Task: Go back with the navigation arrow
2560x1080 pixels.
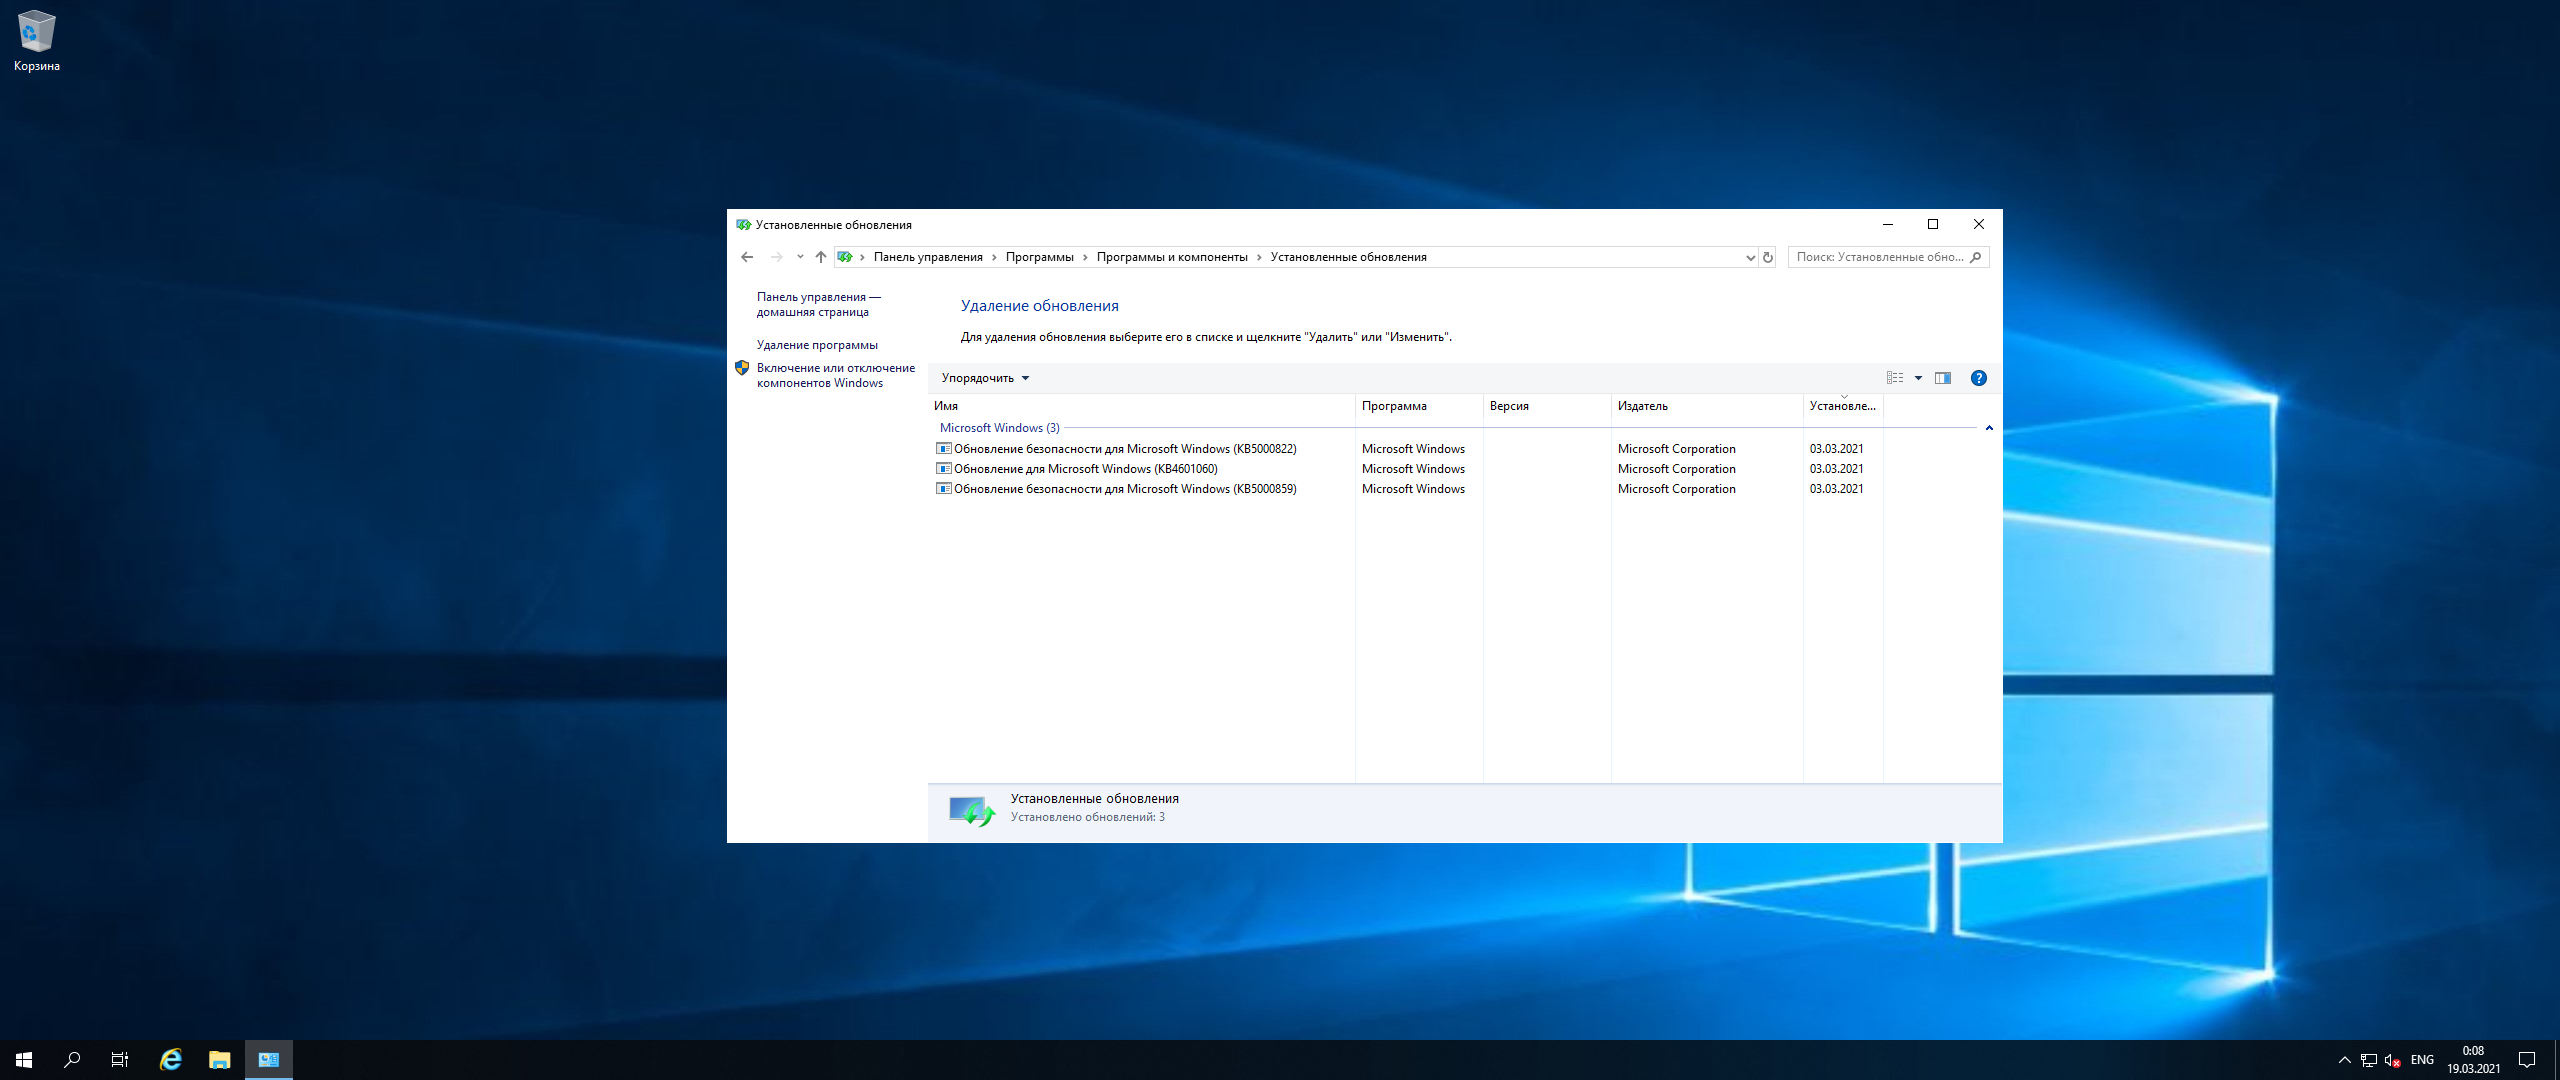Action: [747, 257]
